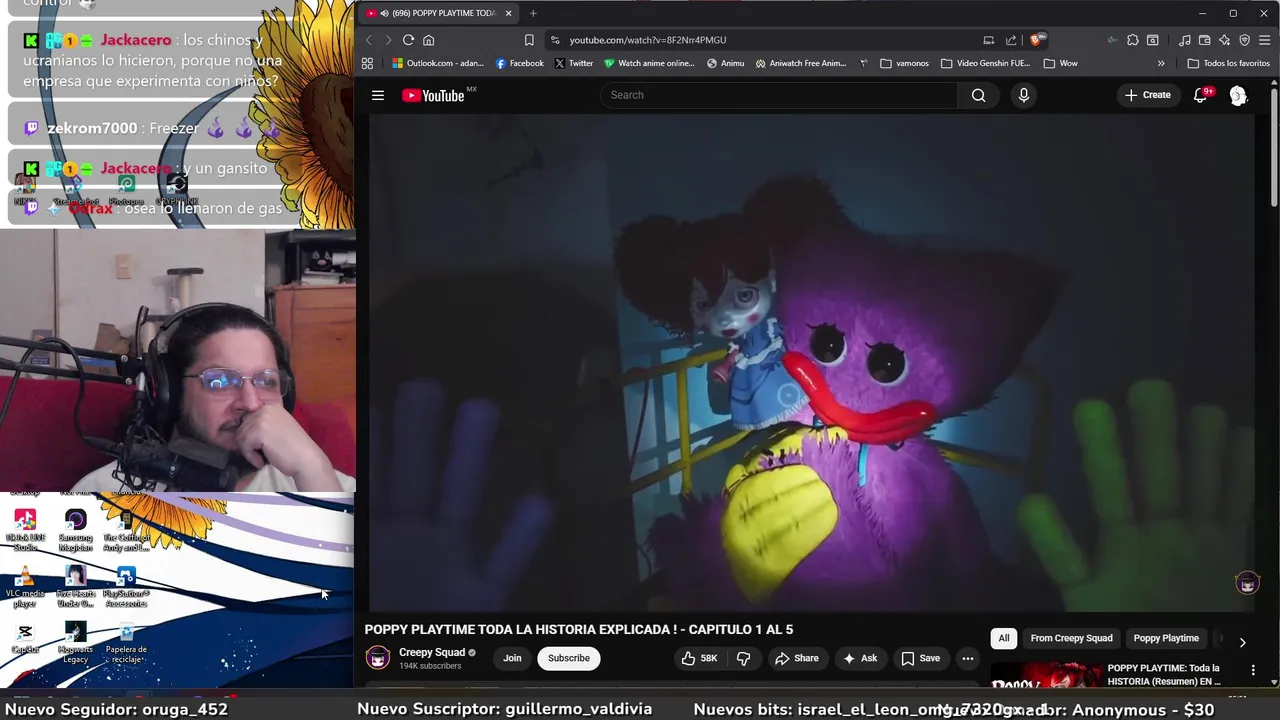Reload the page in the browser
Viewport: 1280px width, 720px height.
[408, 40]
